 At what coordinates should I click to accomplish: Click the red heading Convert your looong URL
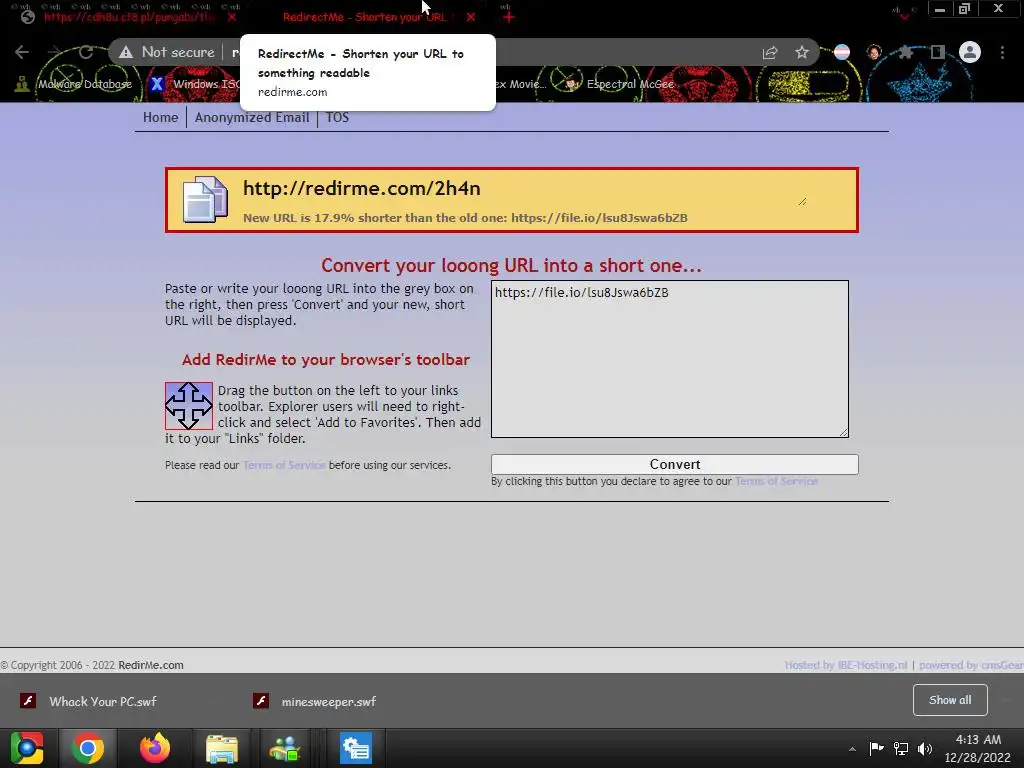[511, 265]
